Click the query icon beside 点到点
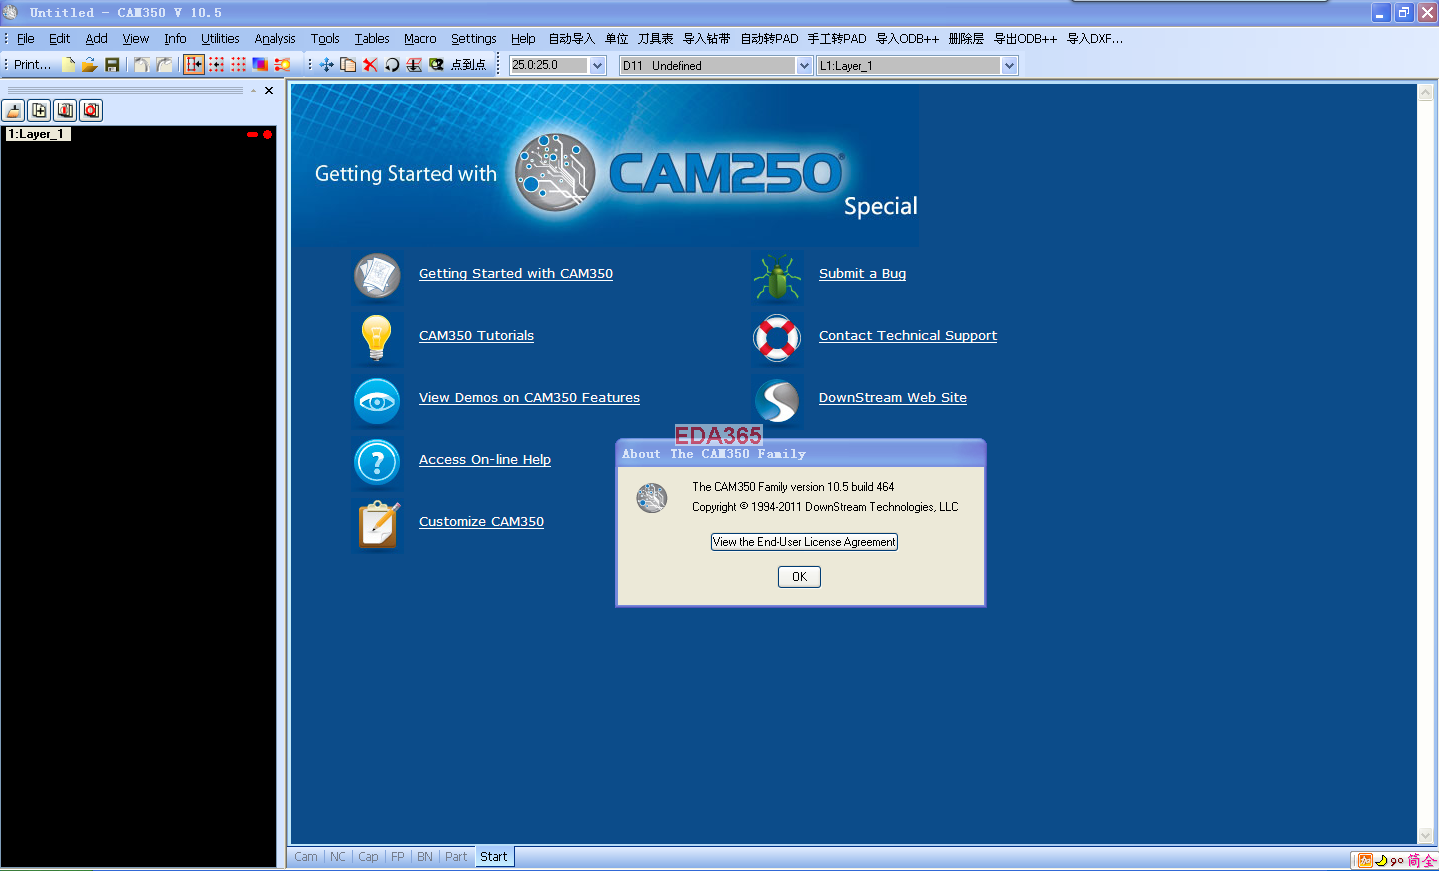This screenshot has width=1439, height=871. 436,65
